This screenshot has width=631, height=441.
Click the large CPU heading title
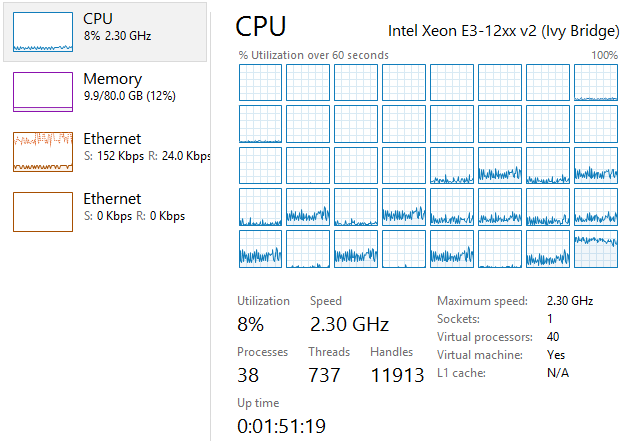[260, 27]
